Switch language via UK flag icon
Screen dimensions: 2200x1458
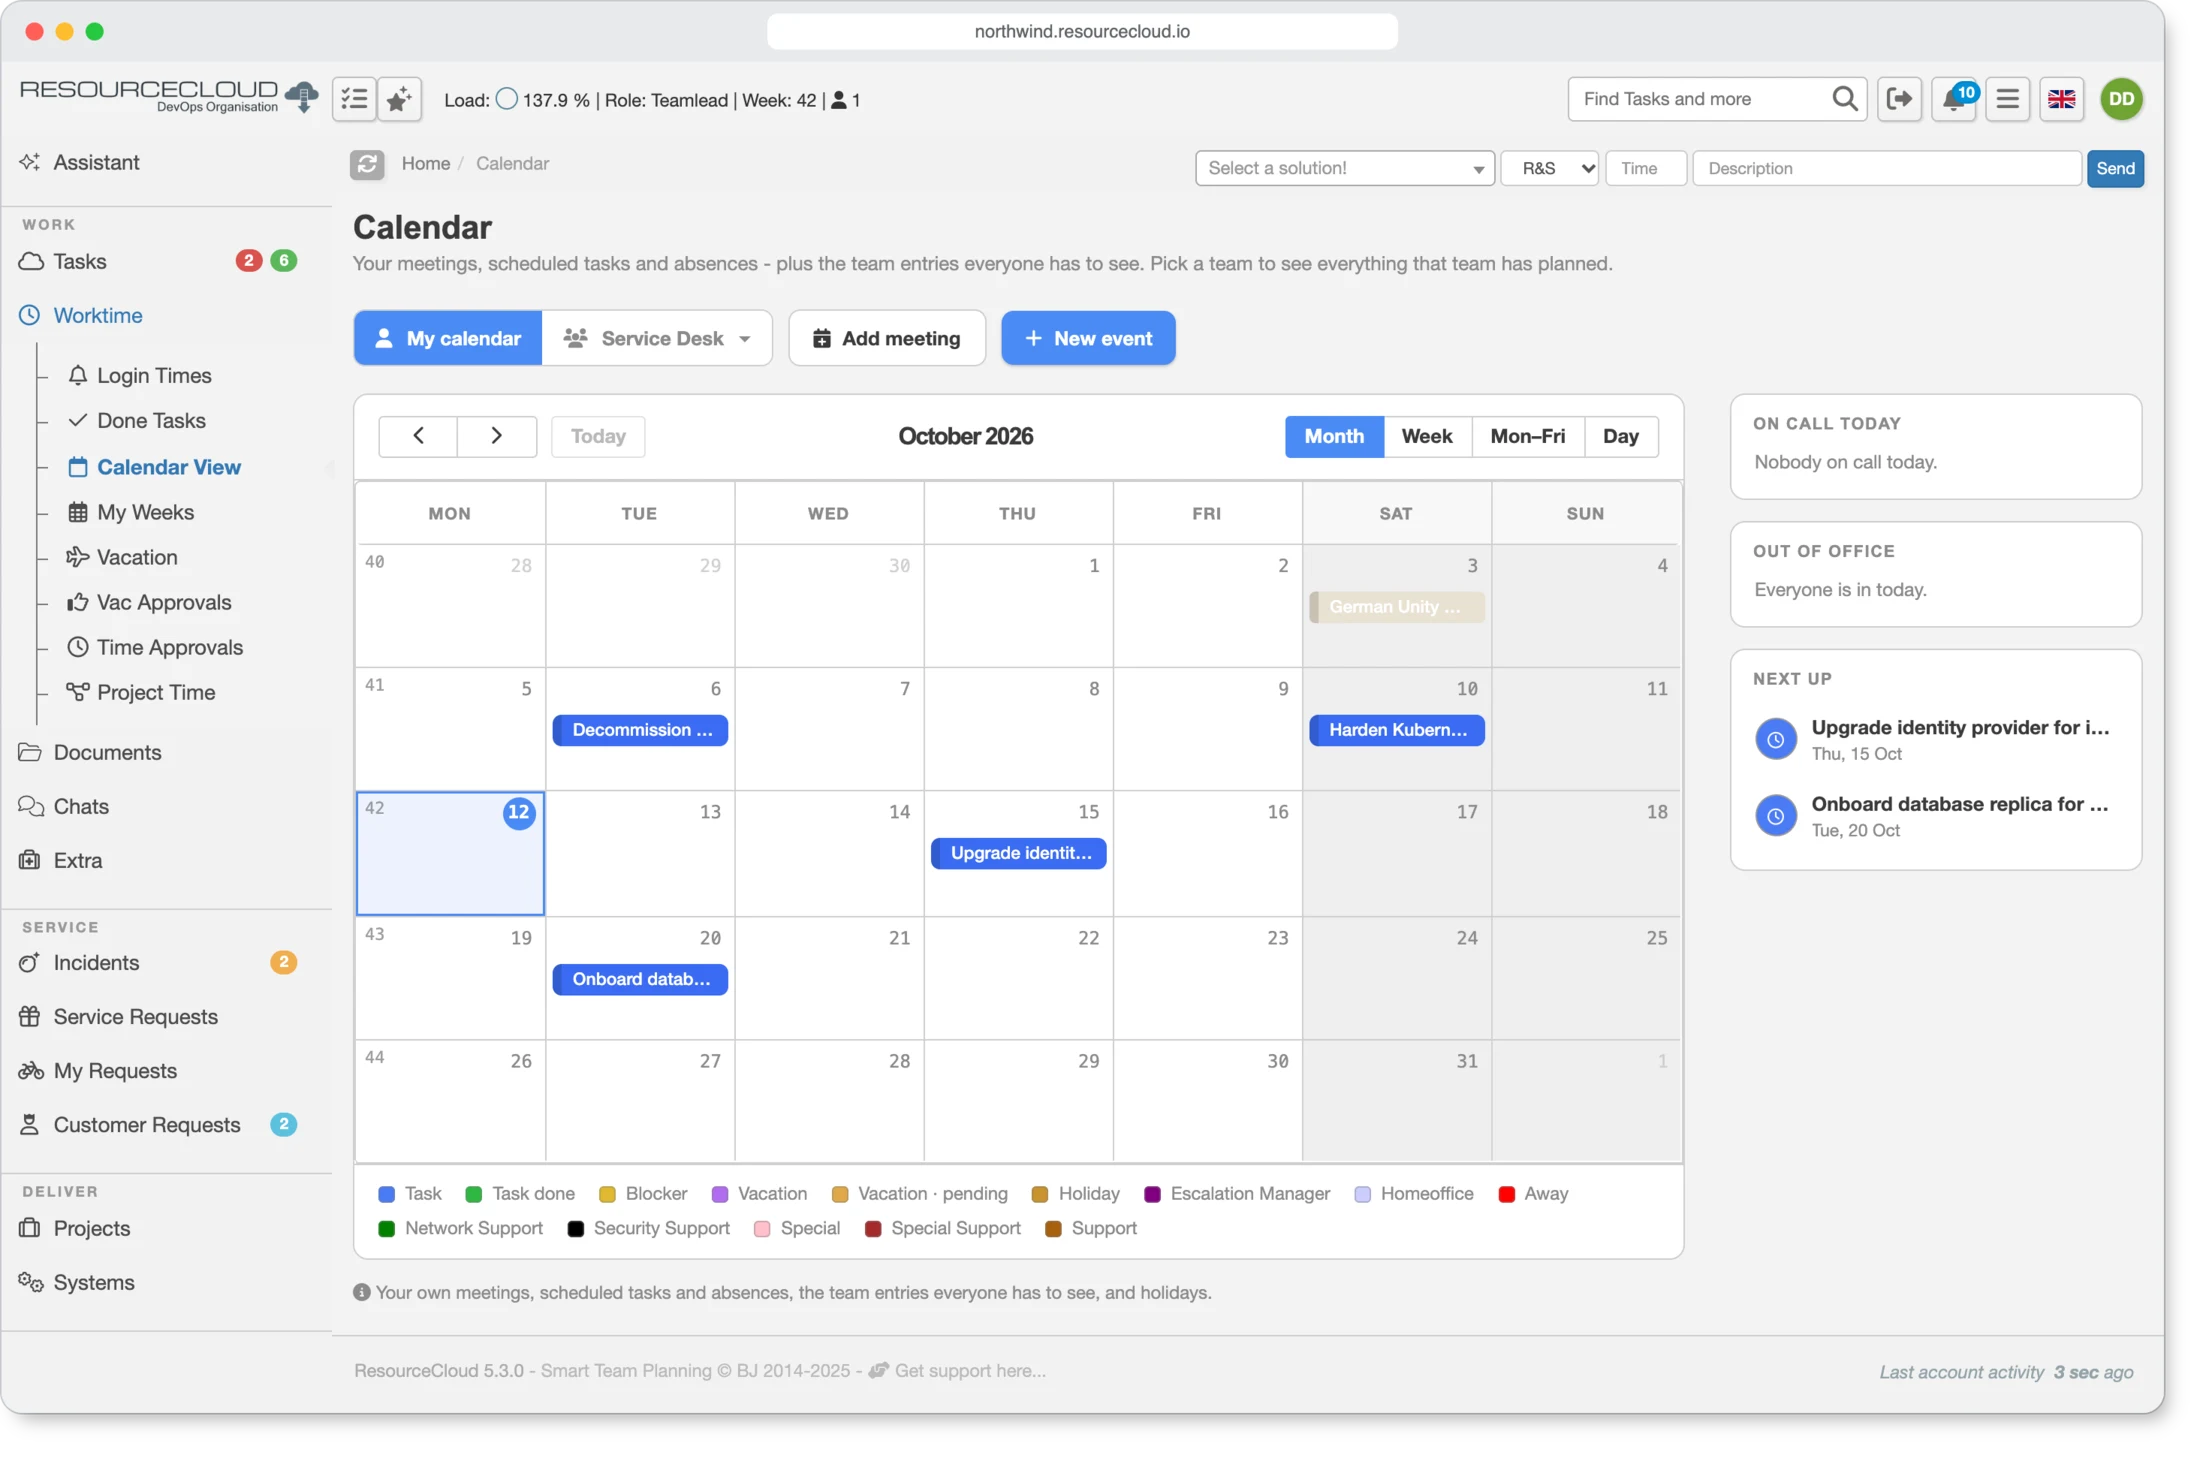click(x=2061, y=99)
